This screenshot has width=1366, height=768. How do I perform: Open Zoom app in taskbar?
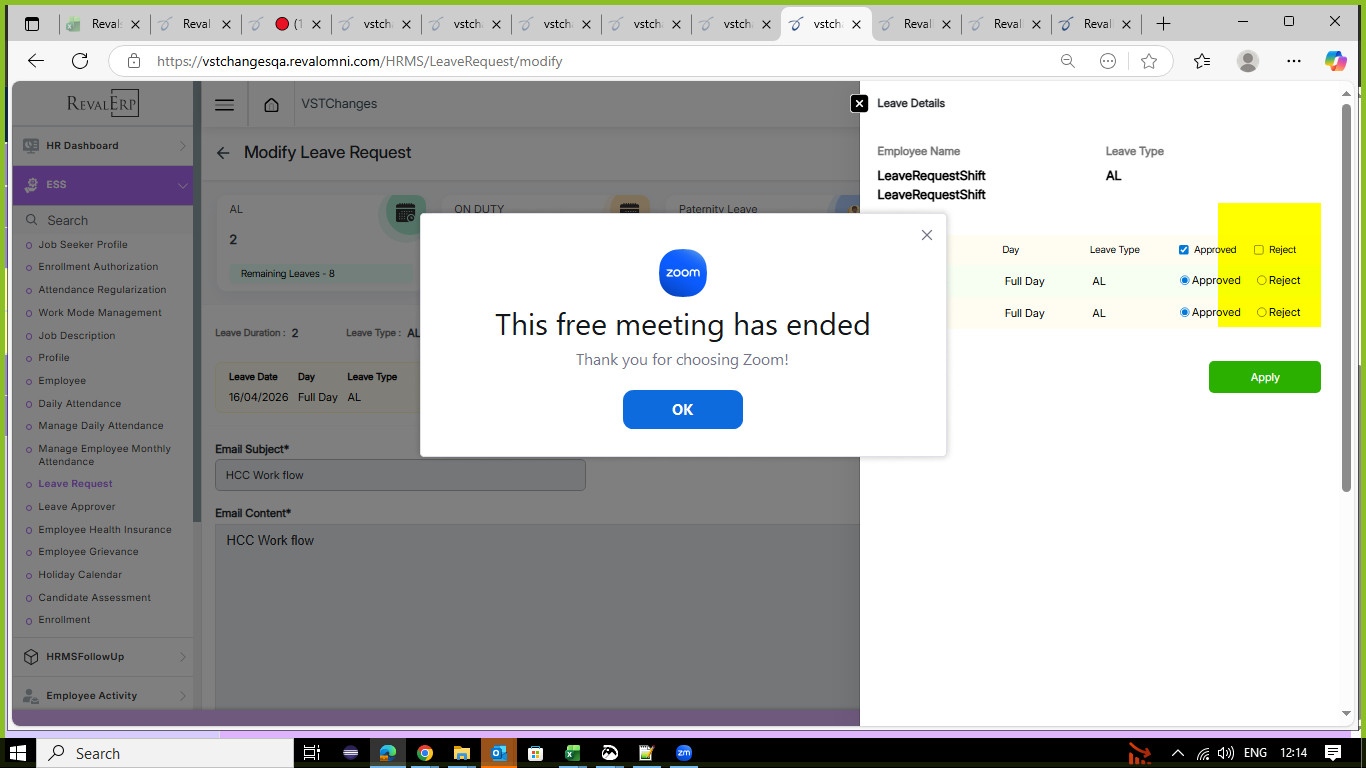(x=684, y=753)
